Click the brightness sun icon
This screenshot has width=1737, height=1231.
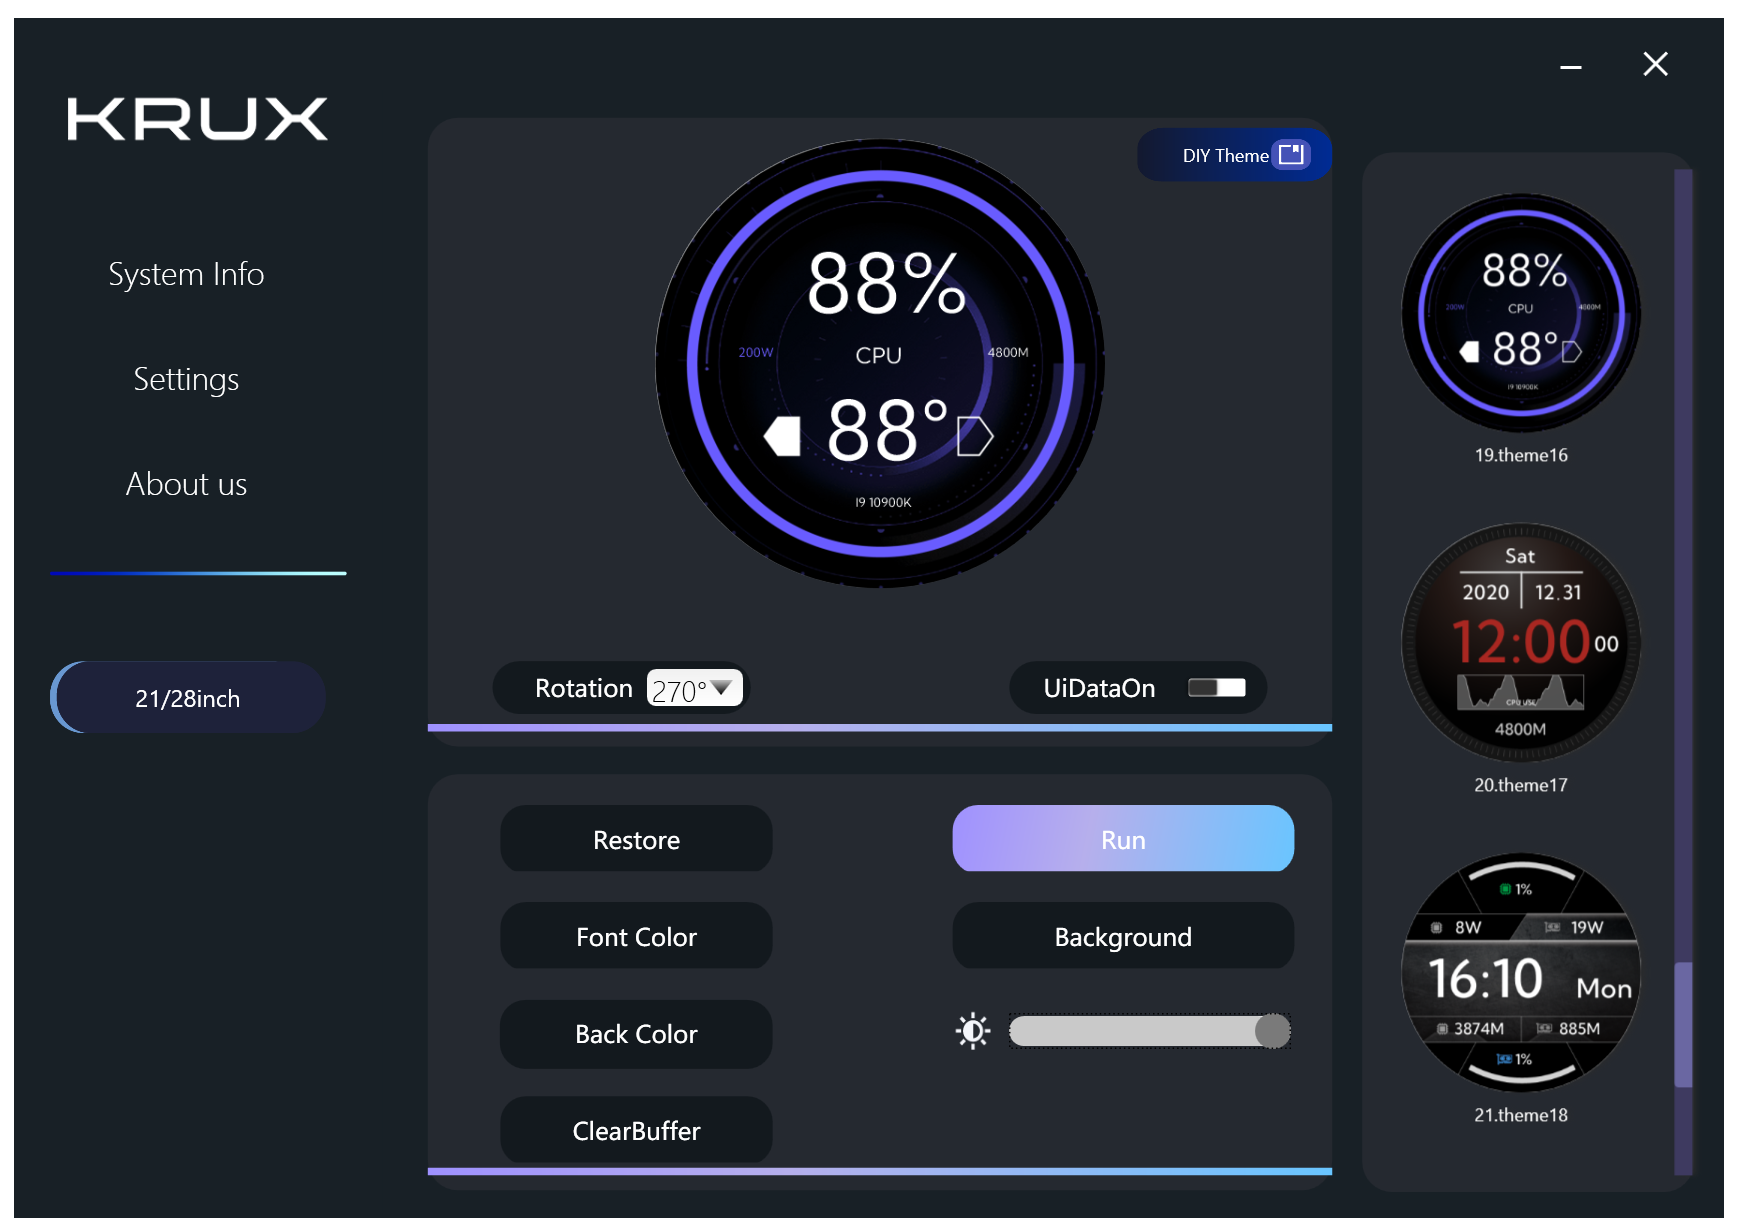pyautogui.click(x=972, y=1031)
